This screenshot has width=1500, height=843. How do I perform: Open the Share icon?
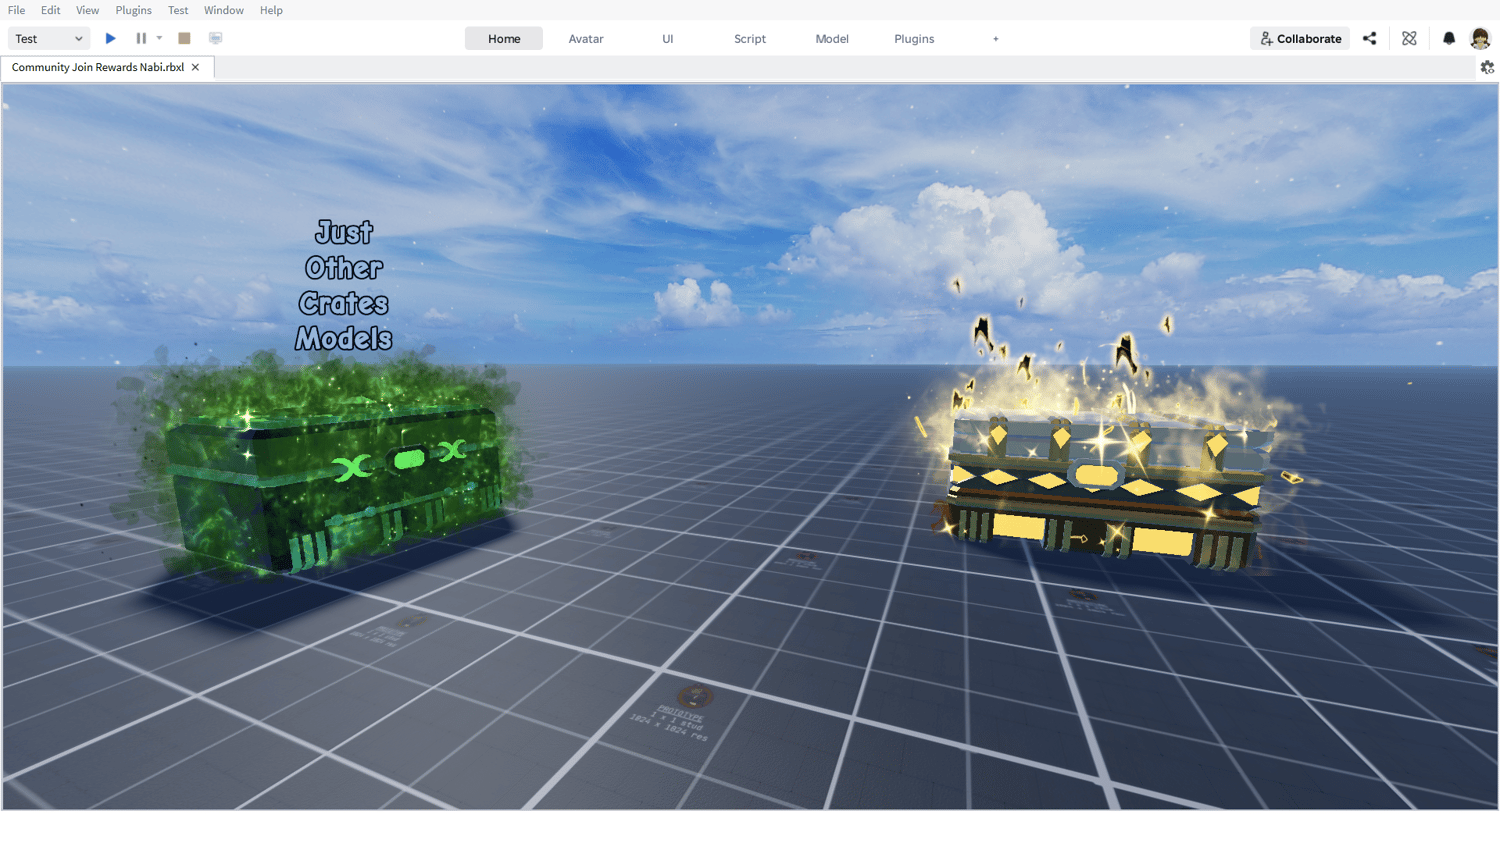1370,38
